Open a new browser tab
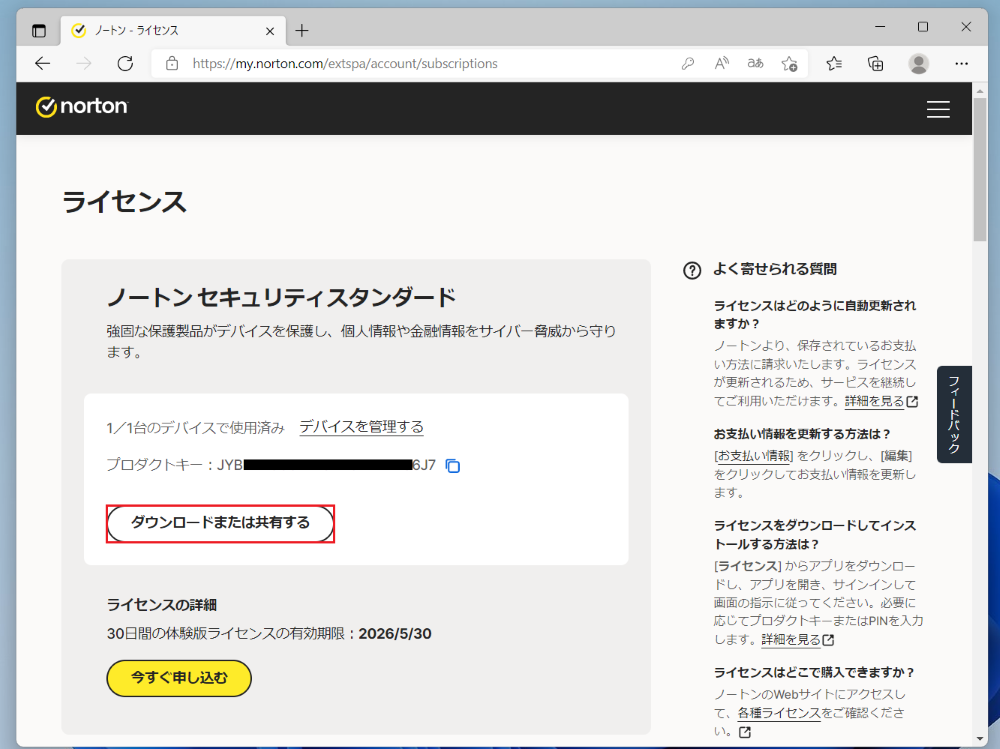 [302, 31]
